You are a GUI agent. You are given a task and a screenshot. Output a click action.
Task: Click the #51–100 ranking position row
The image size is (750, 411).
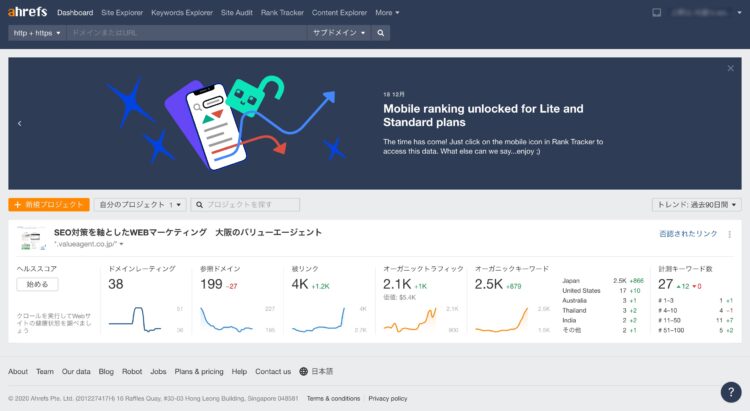point(695,330)
